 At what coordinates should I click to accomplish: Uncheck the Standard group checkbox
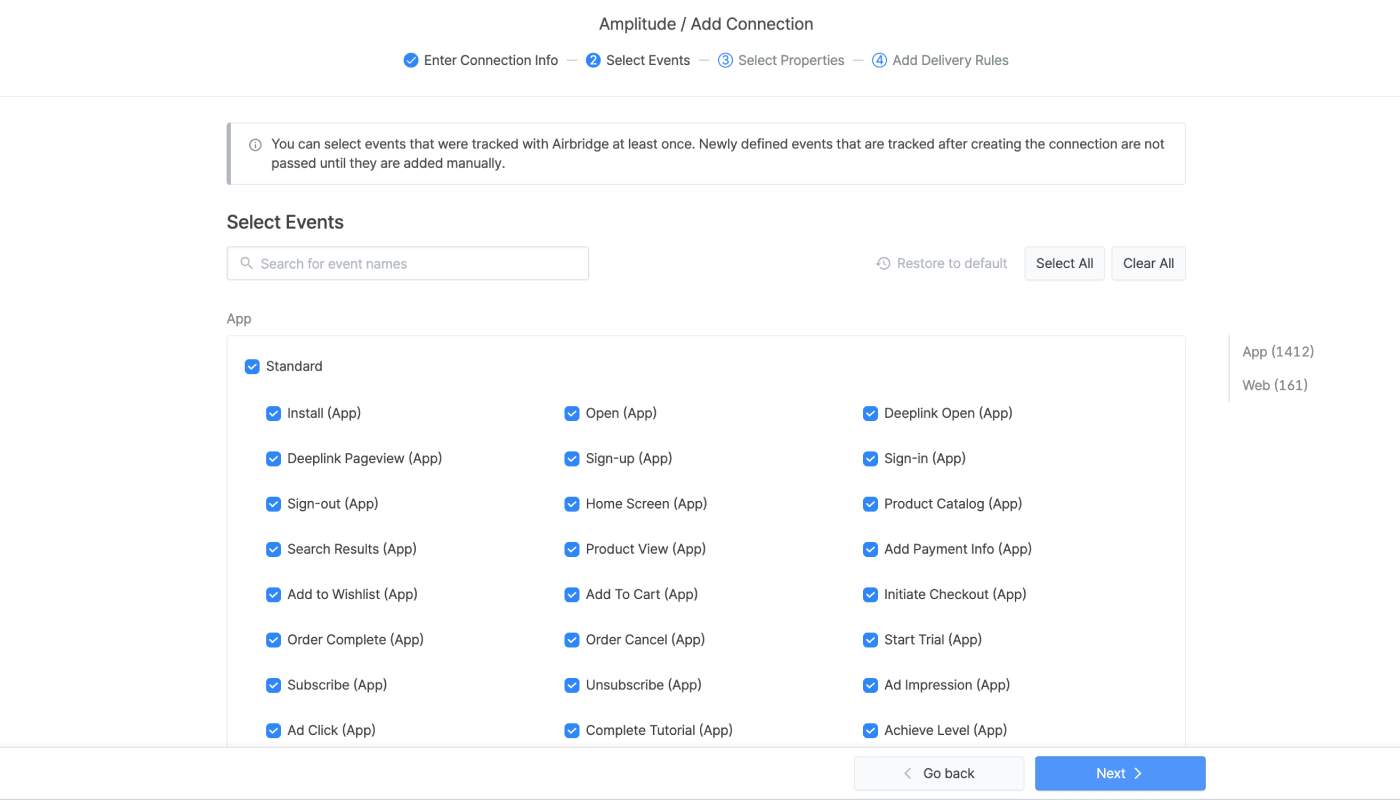click(252, 366)
